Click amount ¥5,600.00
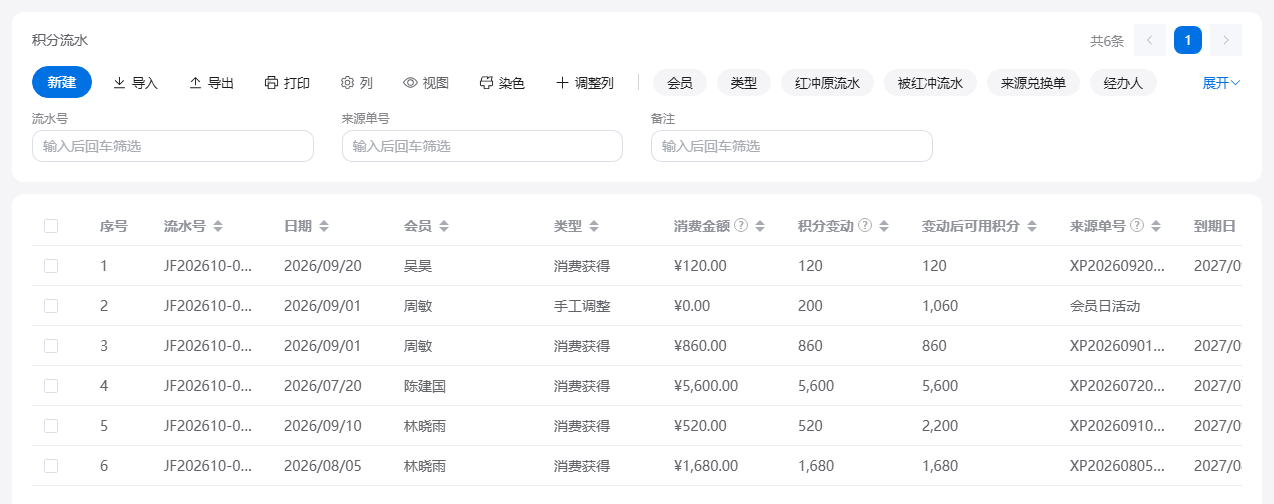Viewport: 1274px width, 504px height. [x=706, y=386]
